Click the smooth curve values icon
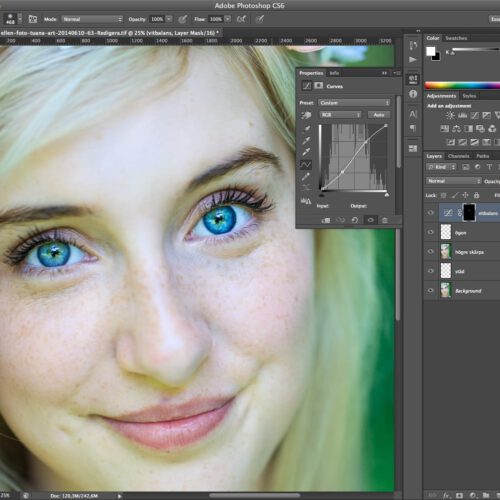500x500 pixels. 306,188
